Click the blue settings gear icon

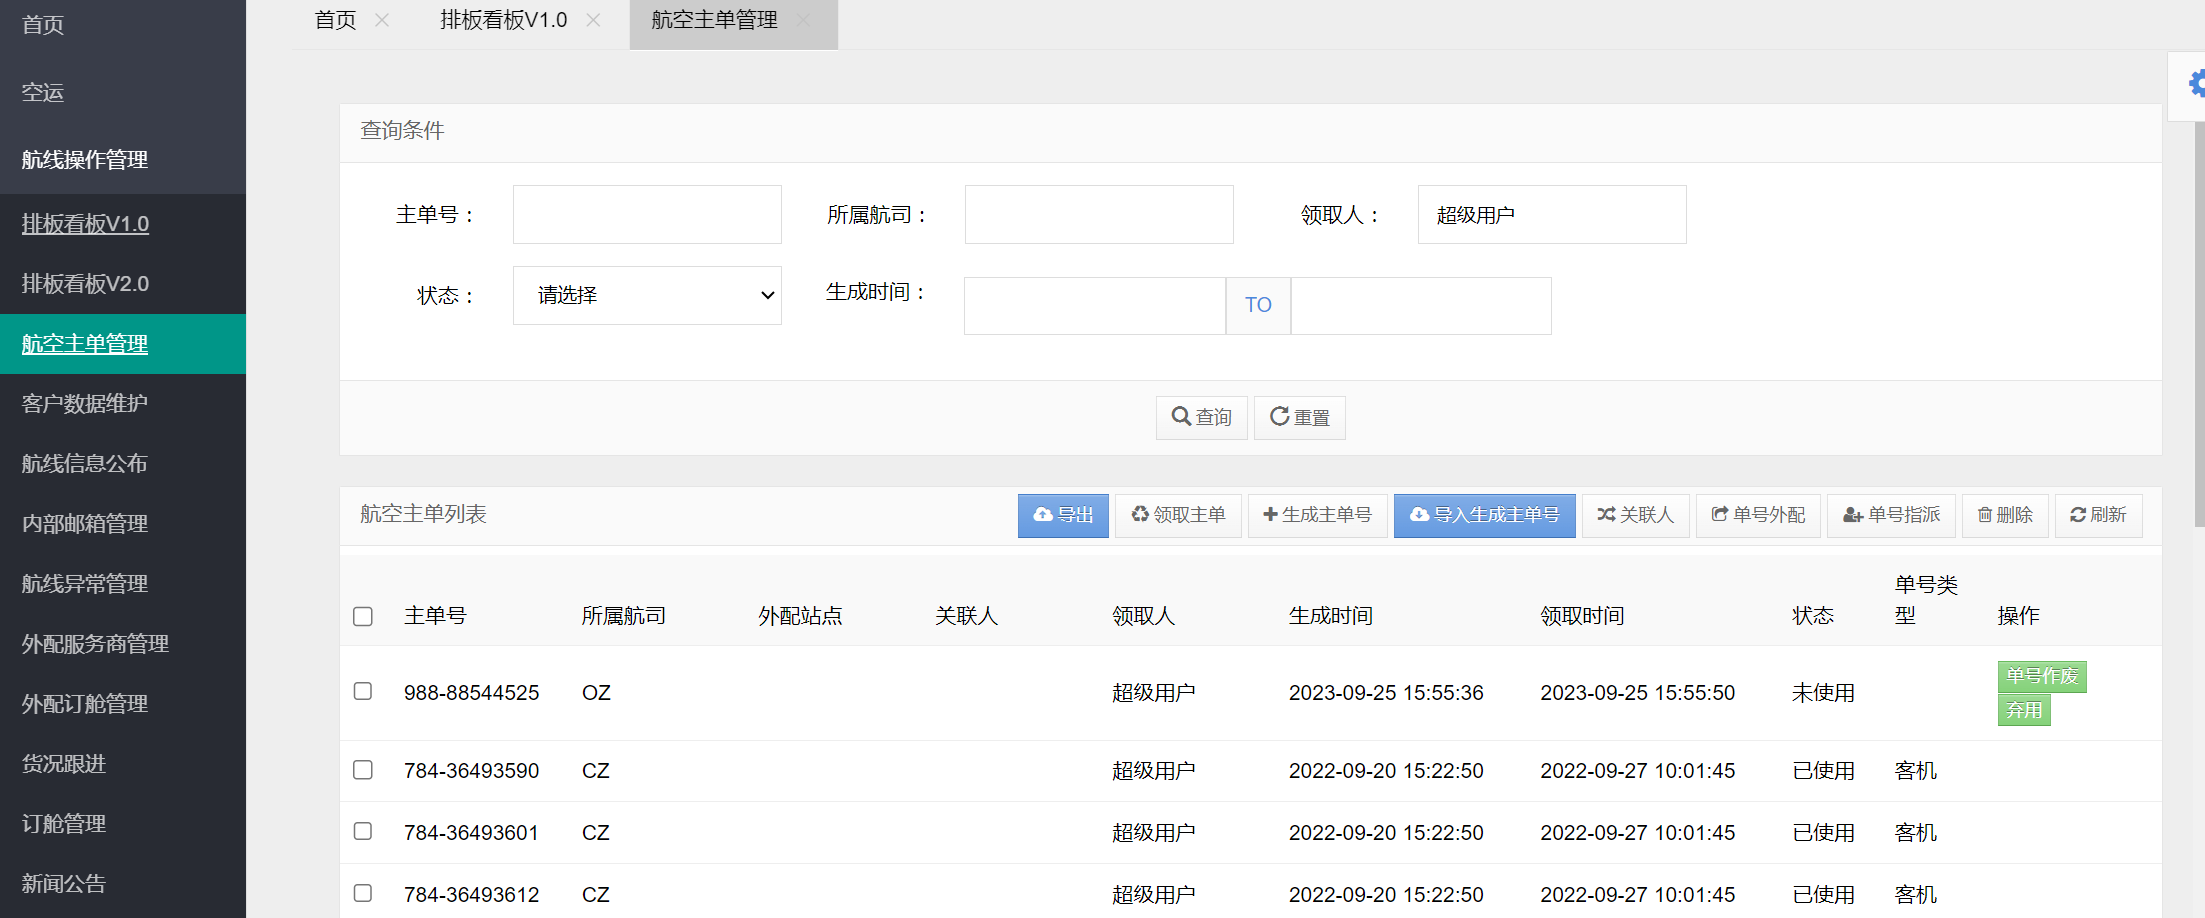(x=2196, y=84)
